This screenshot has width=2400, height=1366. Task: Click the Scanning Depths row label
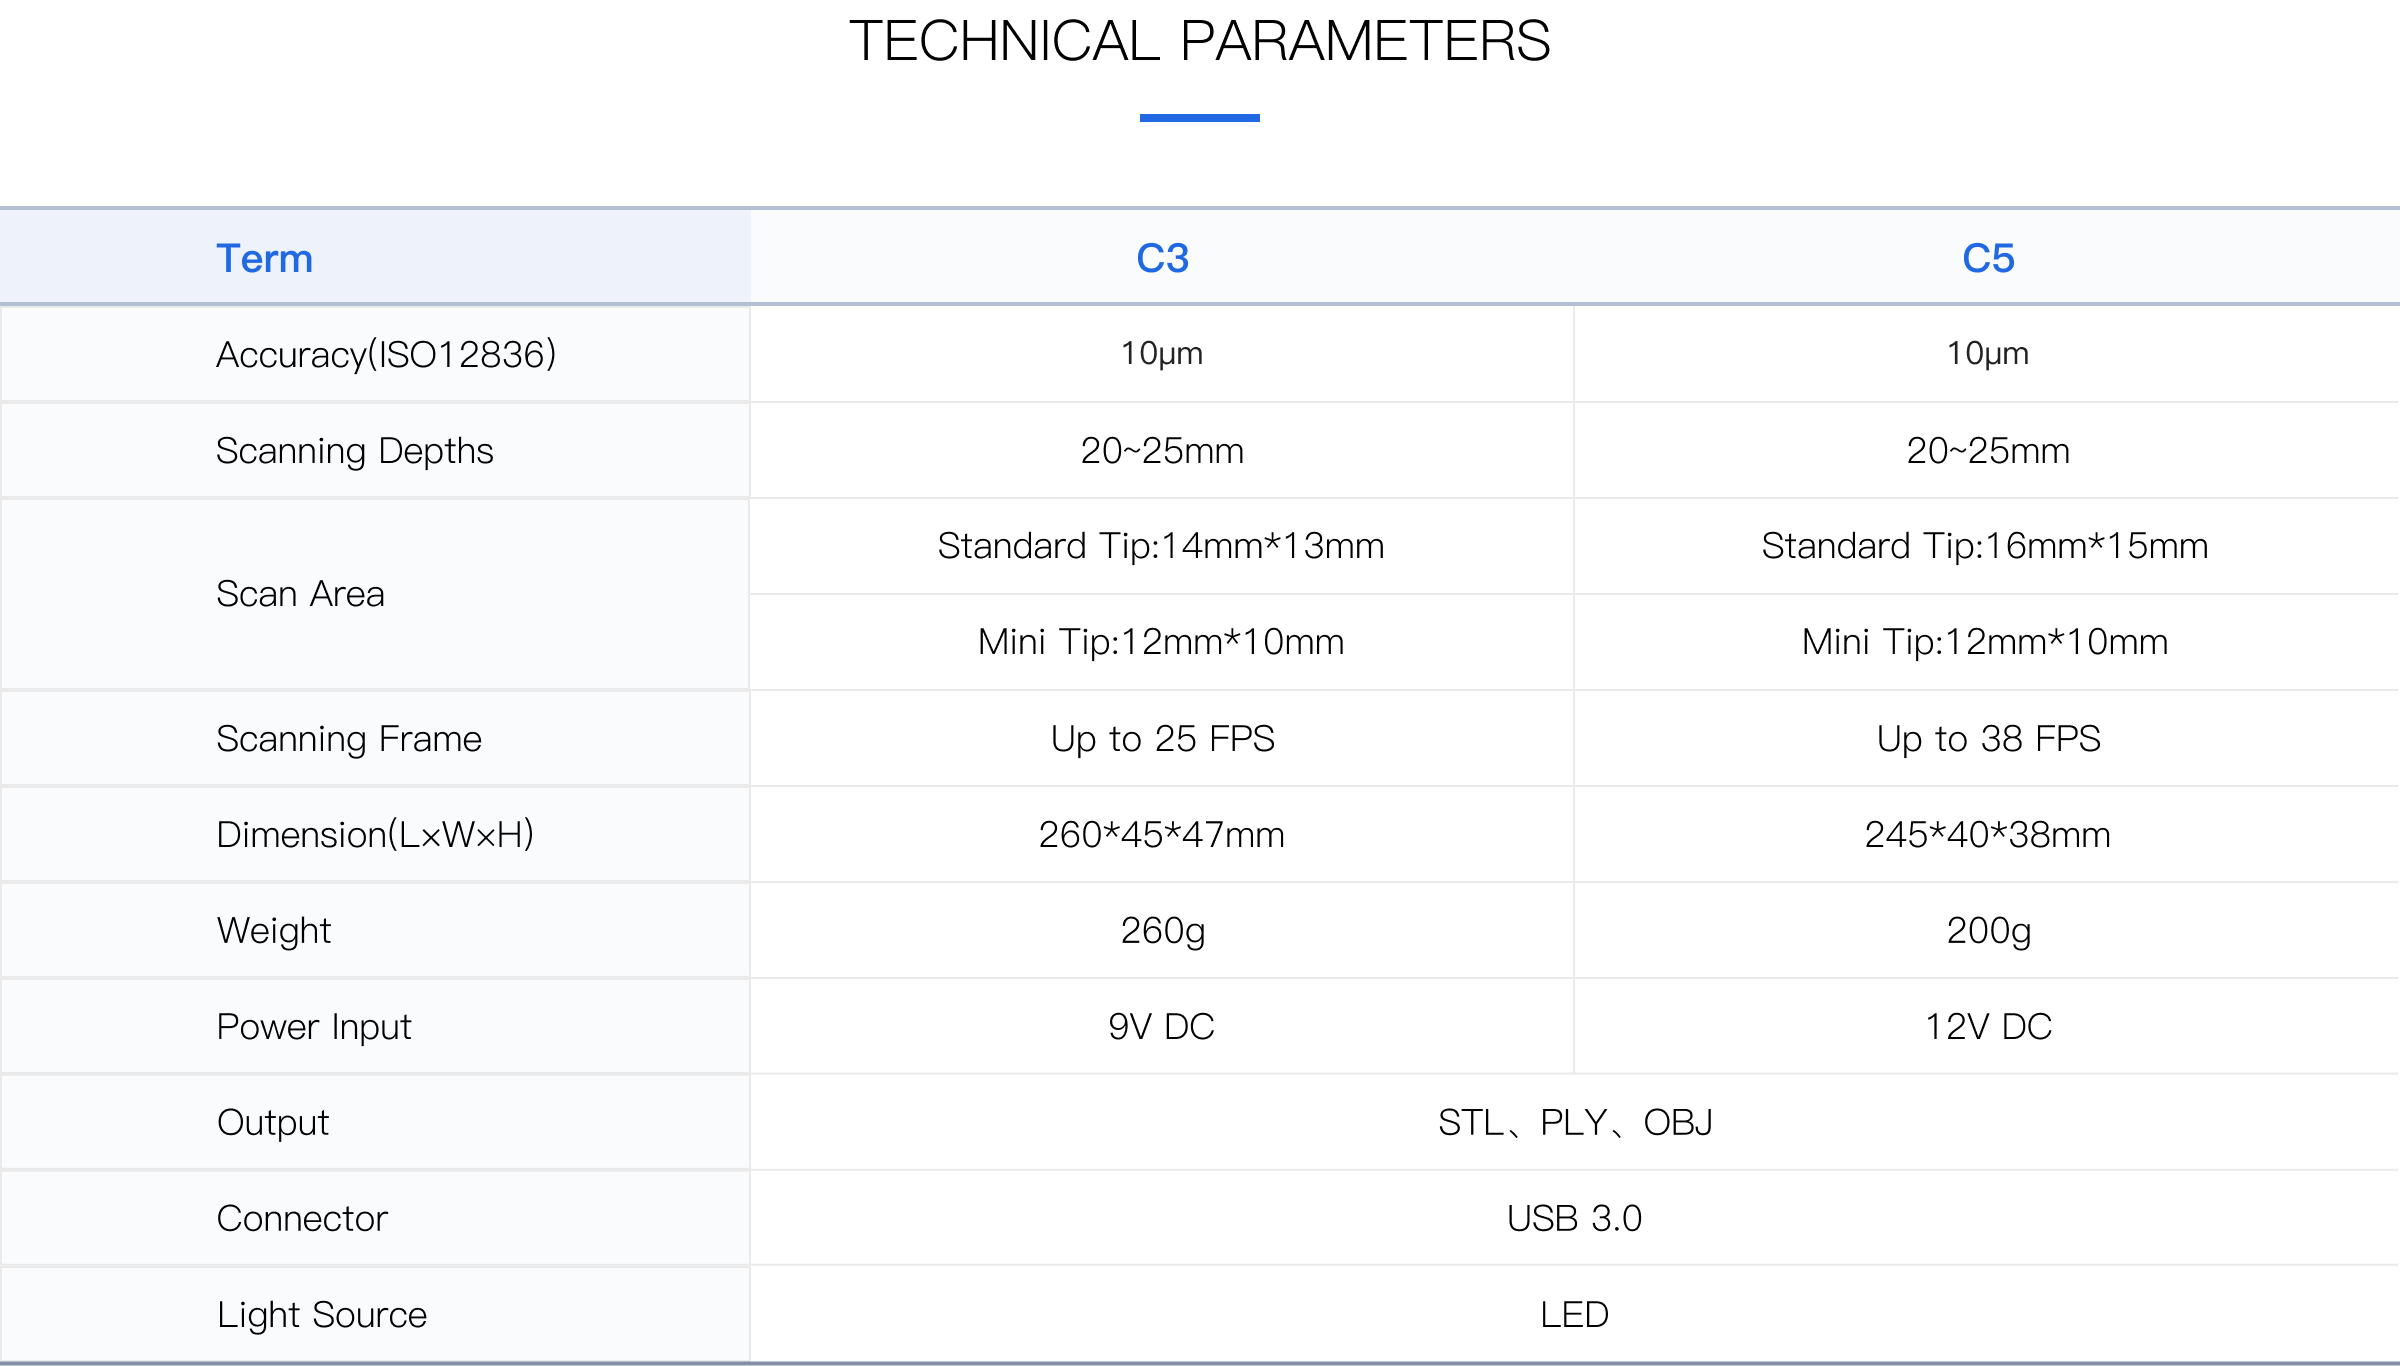click(355, 451)
